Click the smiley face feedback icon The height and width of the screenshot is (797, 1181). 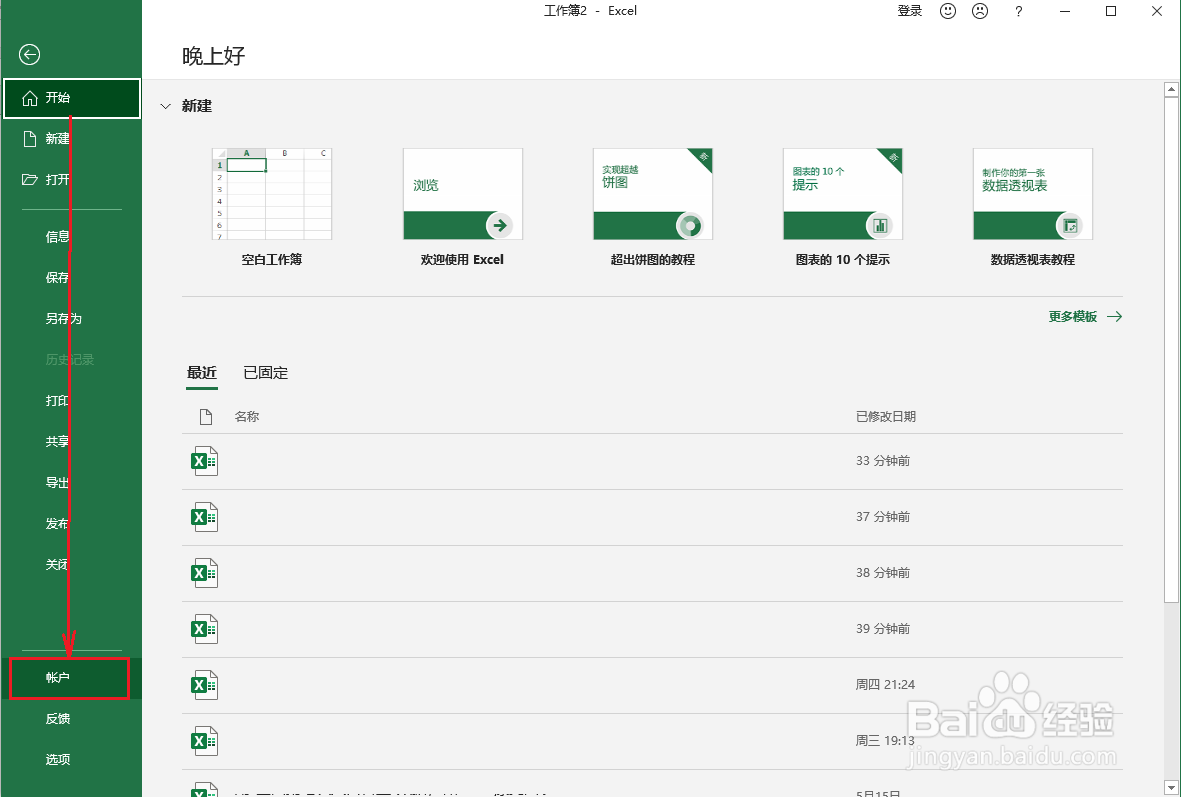(x=948, y=11)
